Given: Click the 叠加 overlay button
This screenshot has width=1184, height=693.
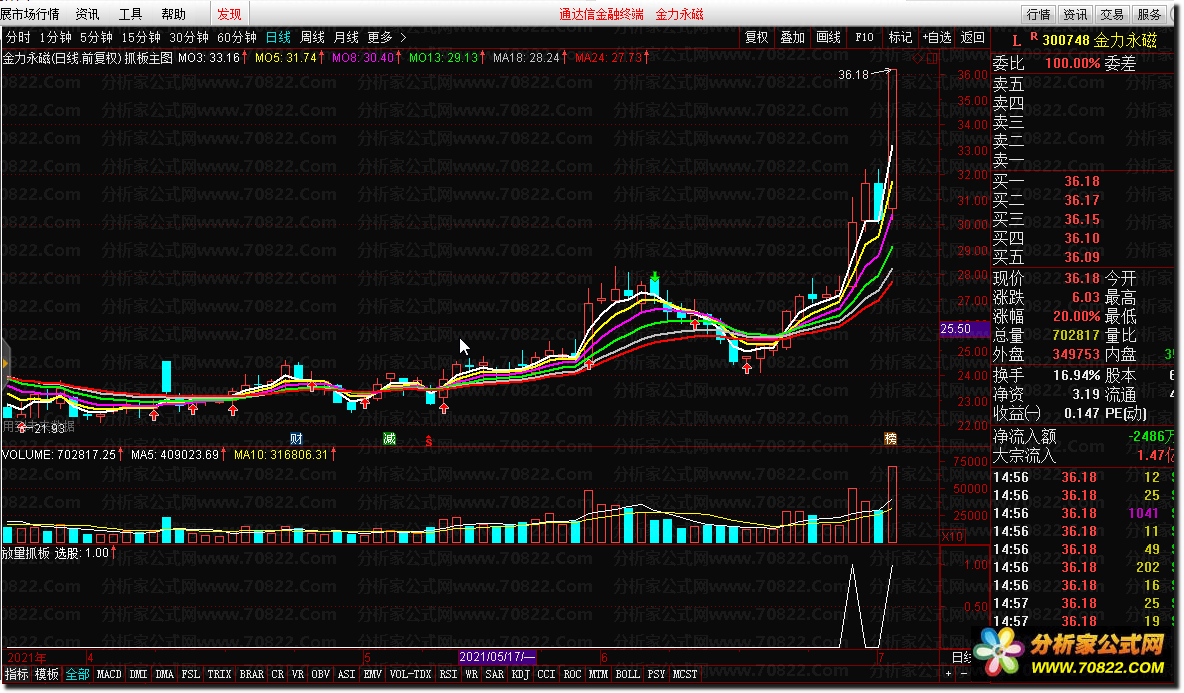Looking at the screenshot, I should point(792,37).
